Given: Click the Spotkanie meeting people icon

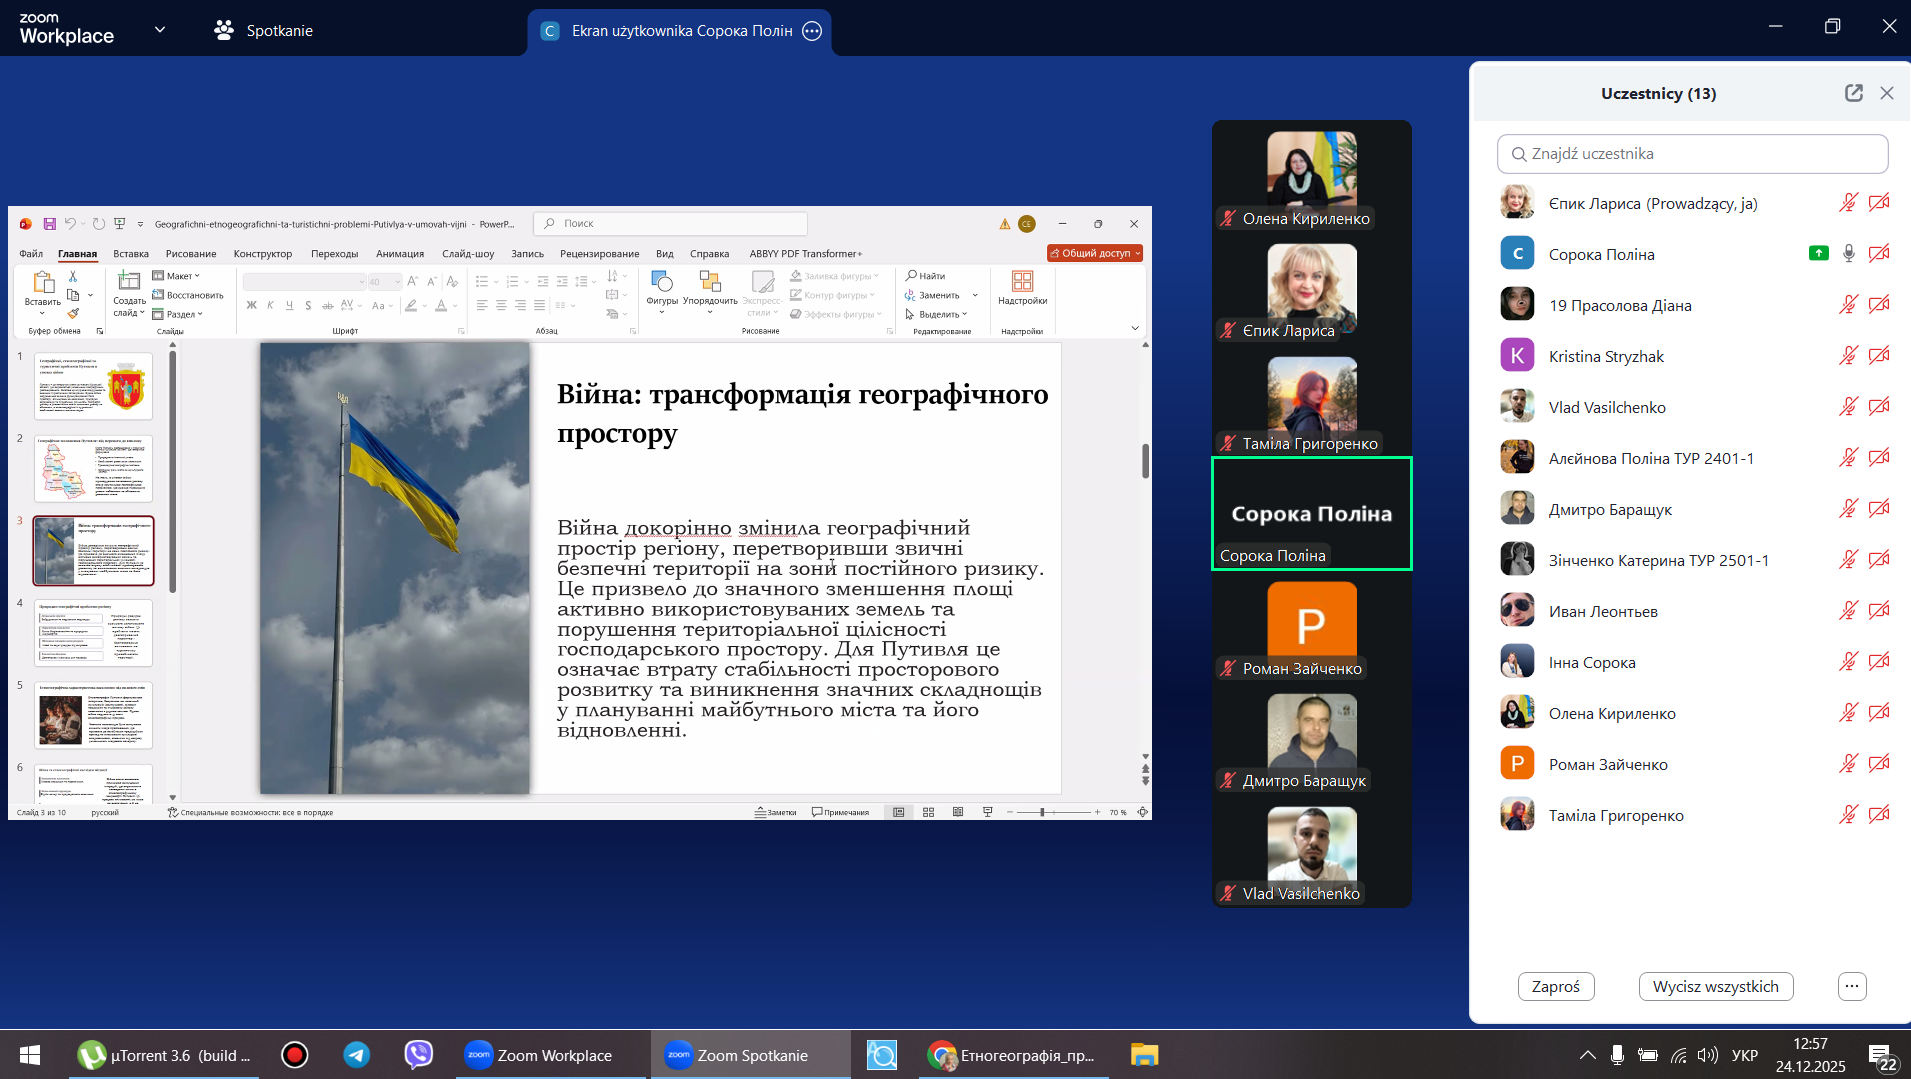Looking at the screenshot, I should pos(224,31).
